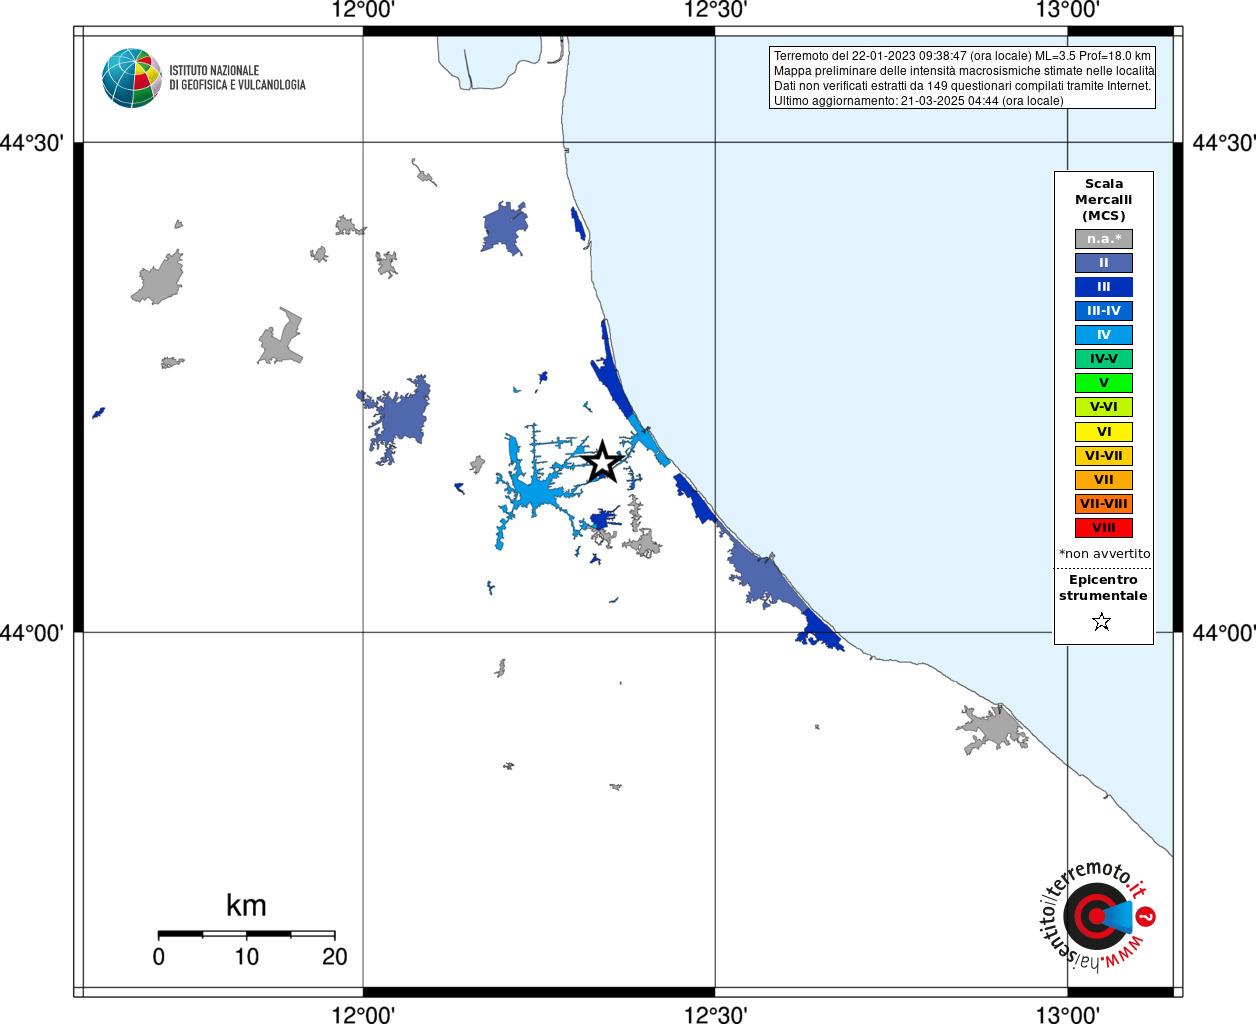1256x1024 pixels.
Task: Click the black-and-white scale bar
Action: tap(247, 934)
